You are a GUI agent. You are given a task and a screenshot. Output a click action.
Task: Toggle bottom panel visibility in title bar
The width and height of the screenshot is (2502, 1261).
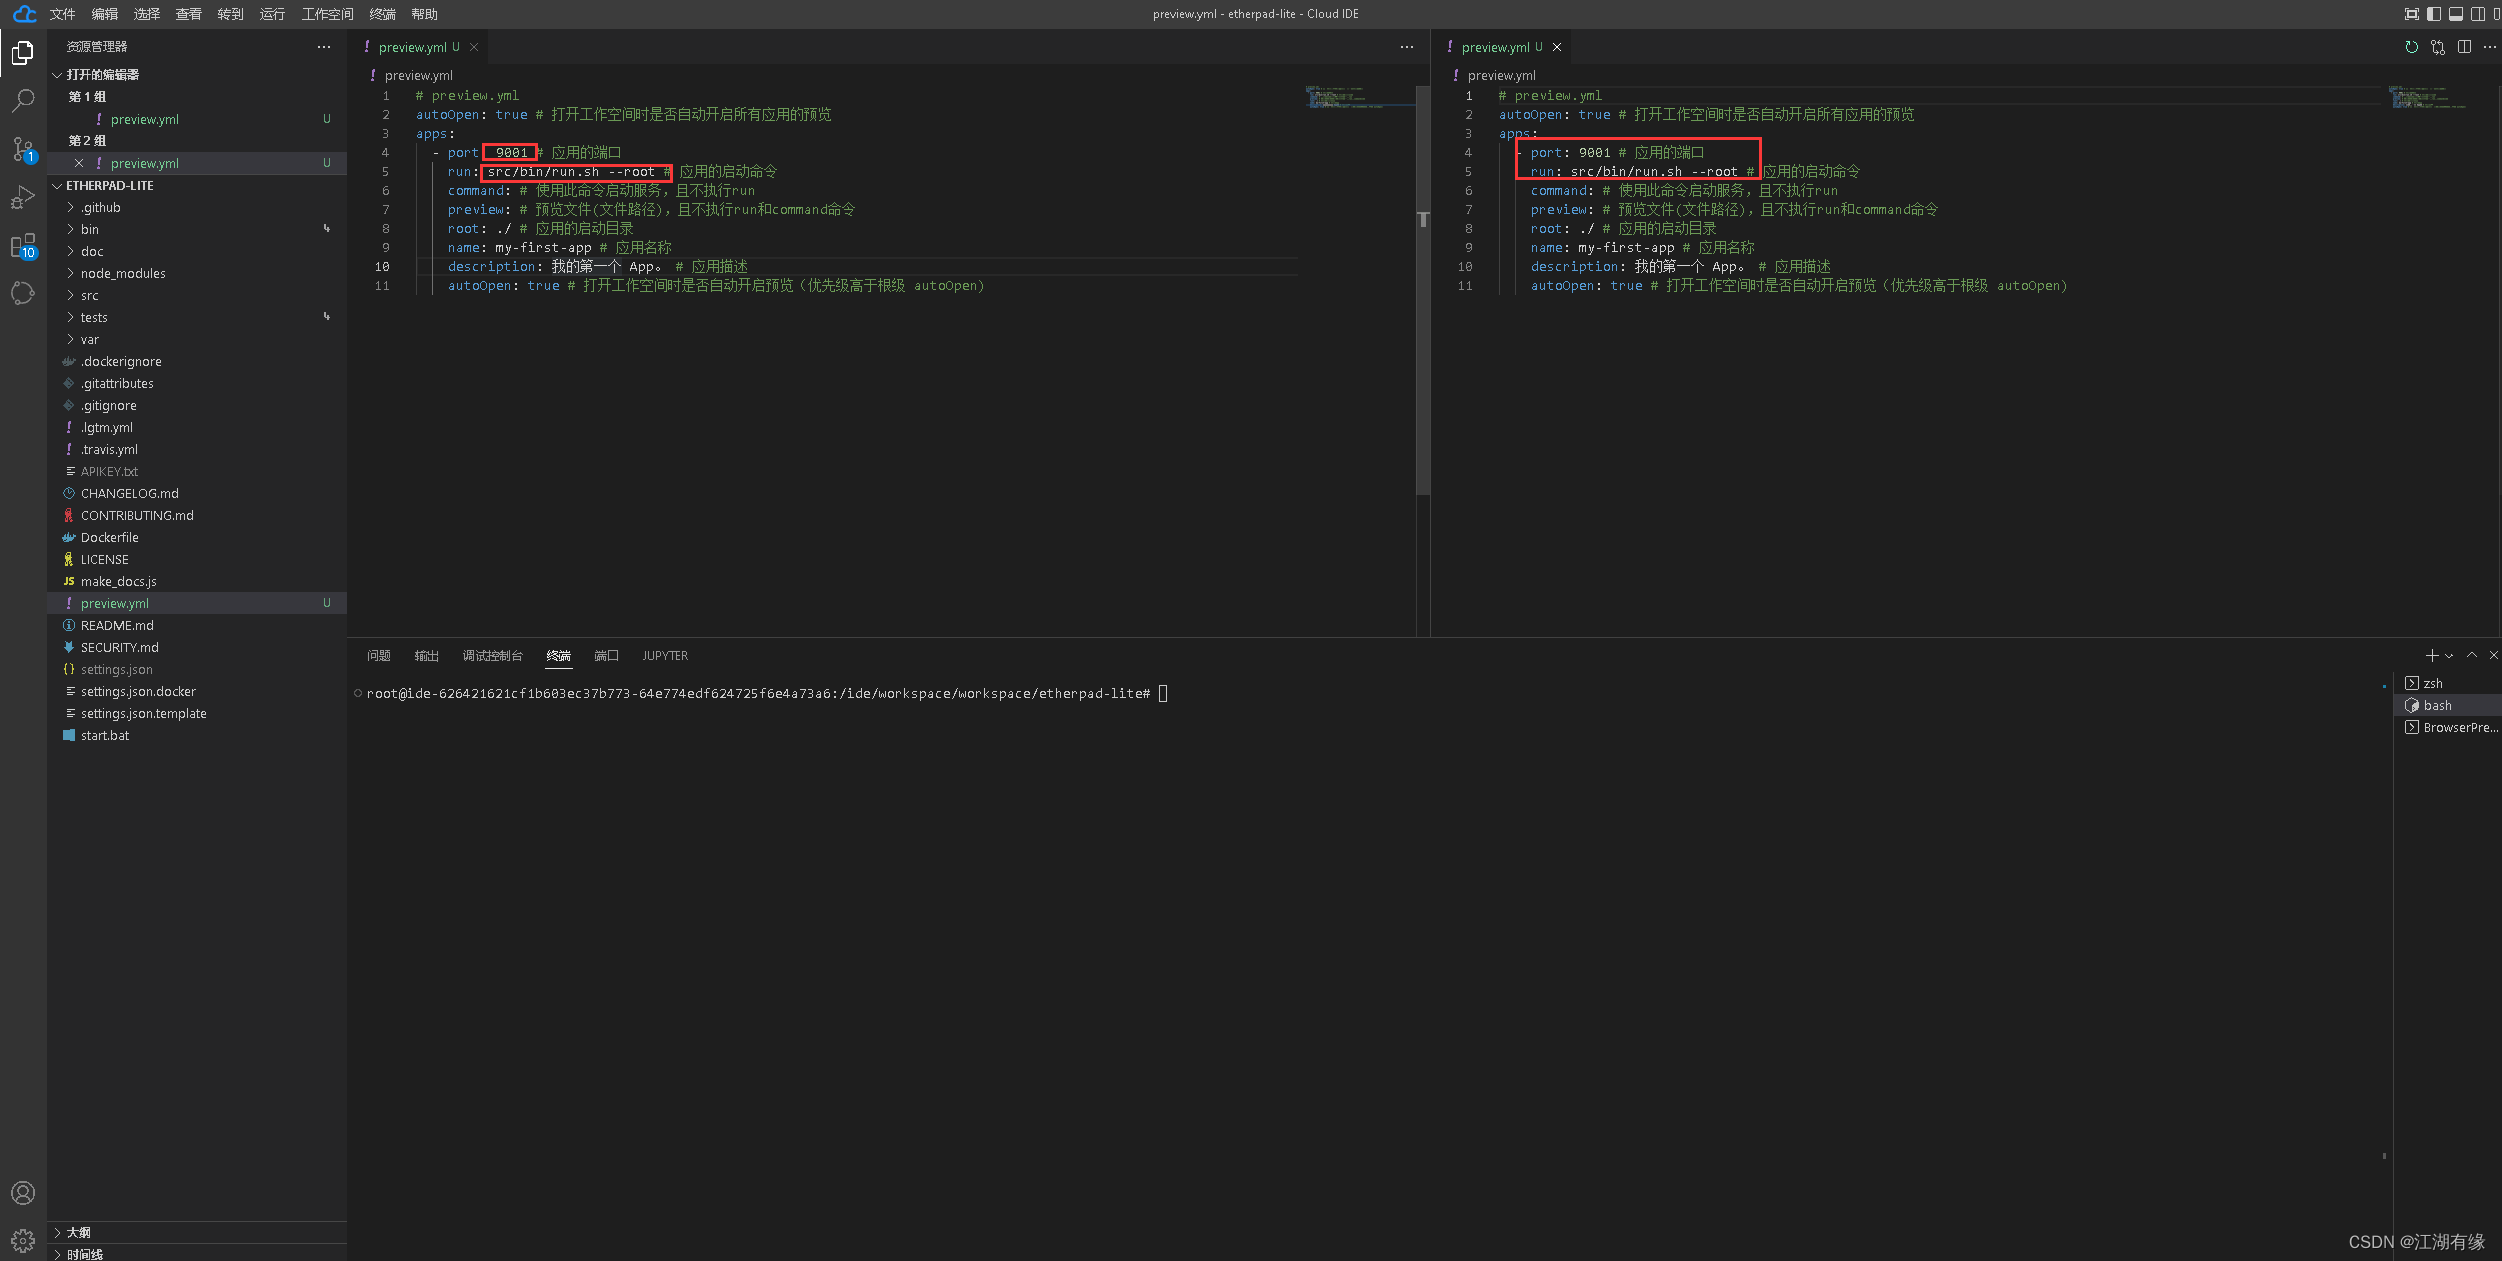[2455, 14]
